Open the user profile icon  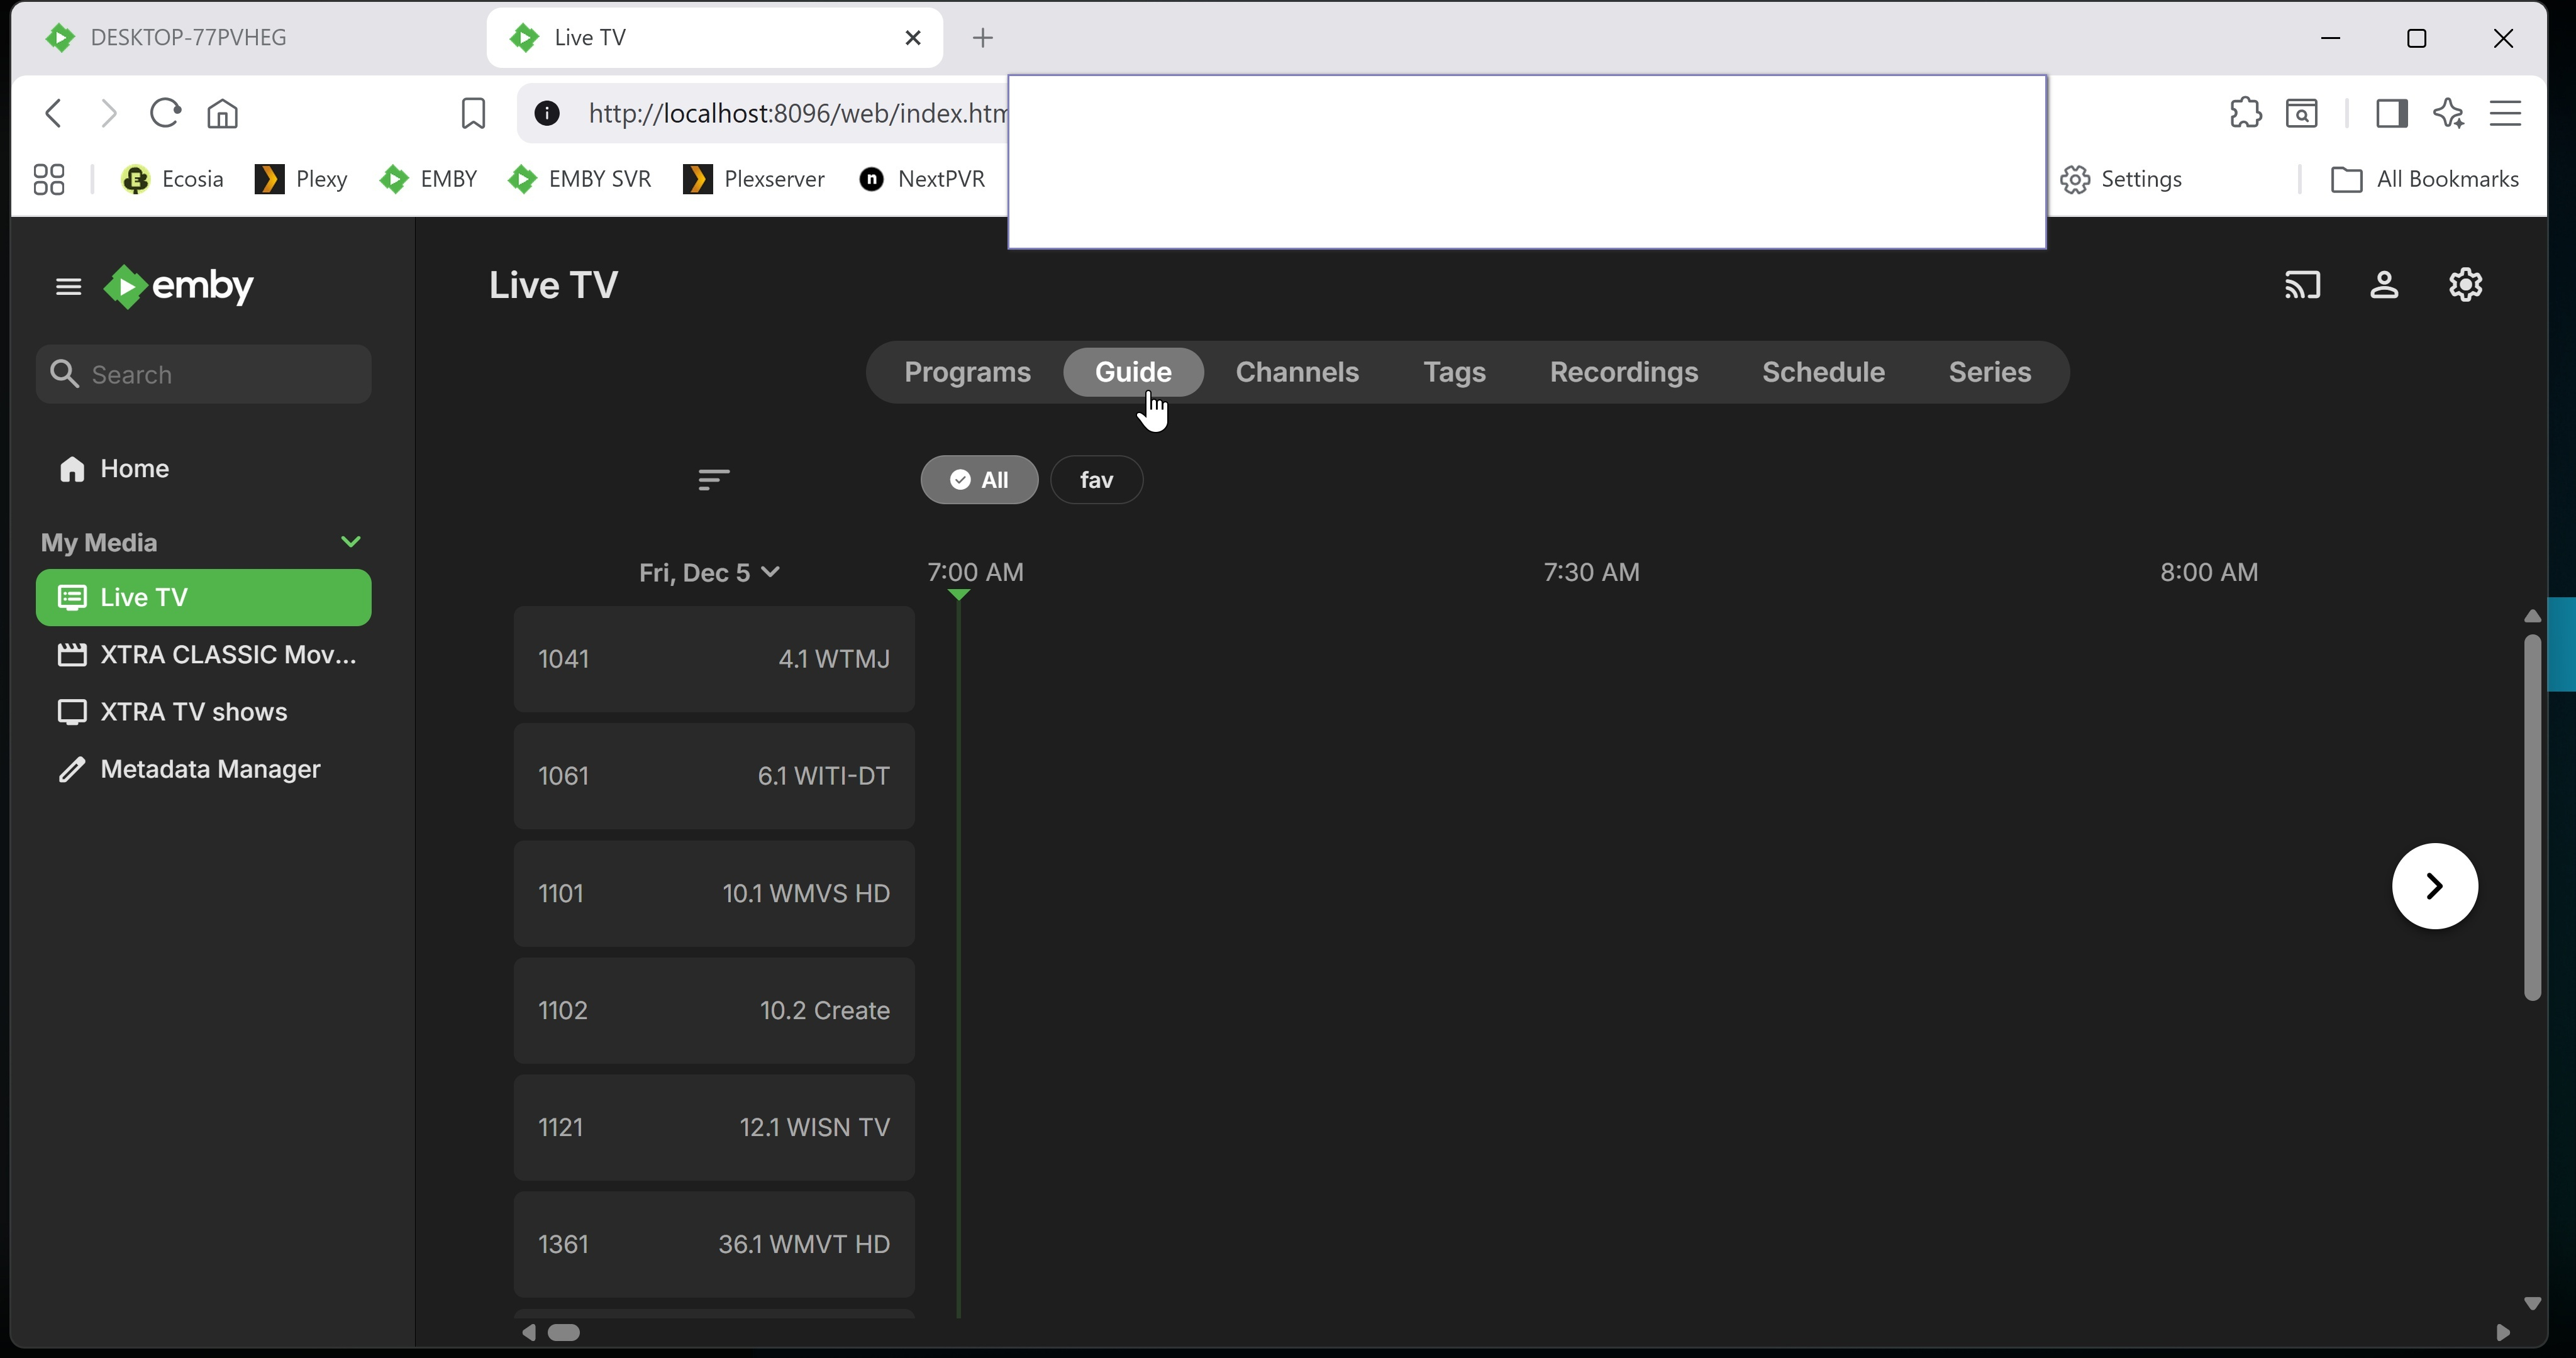pyautogui.click(x=2384, y=286)
